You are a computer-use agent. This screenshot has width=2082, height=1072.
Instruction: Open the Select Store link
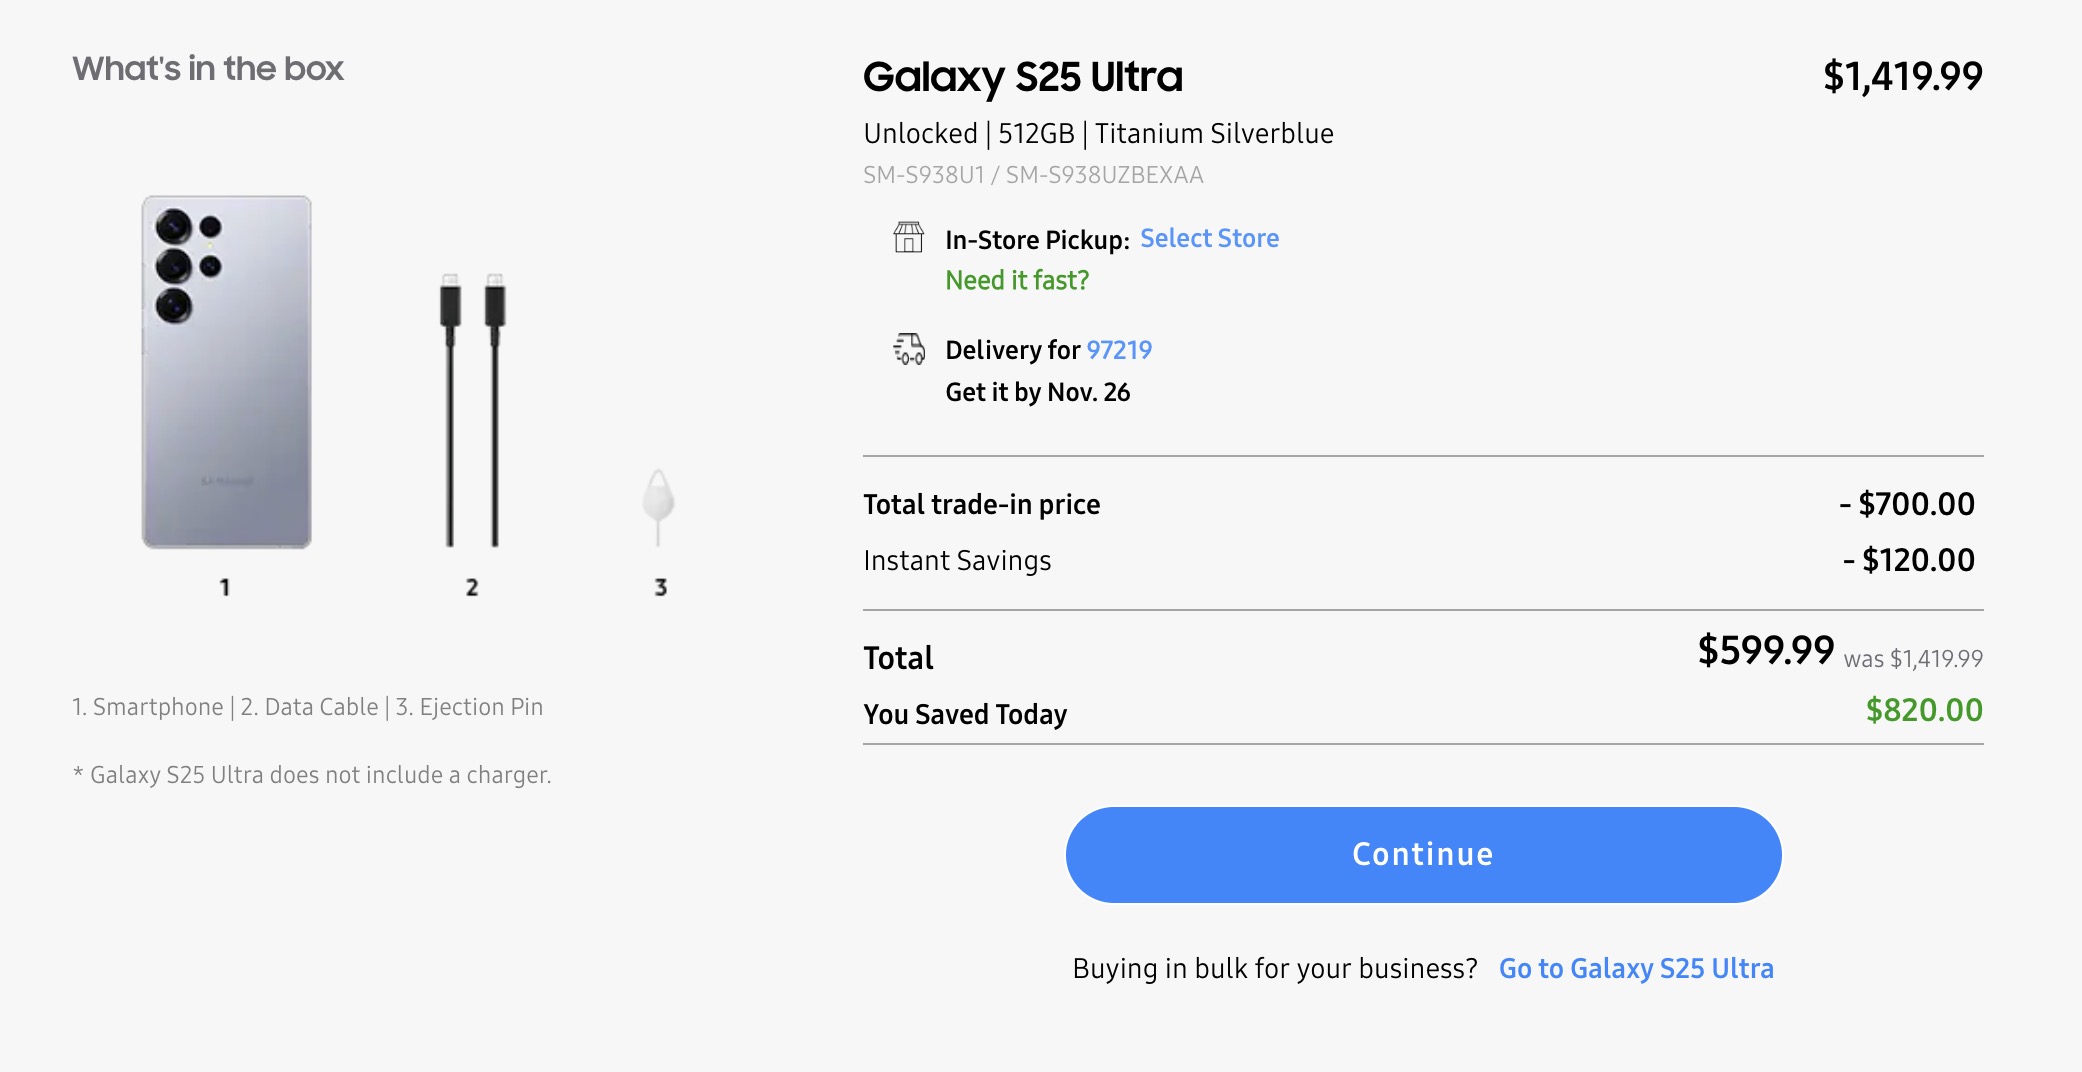point(1209,238)
